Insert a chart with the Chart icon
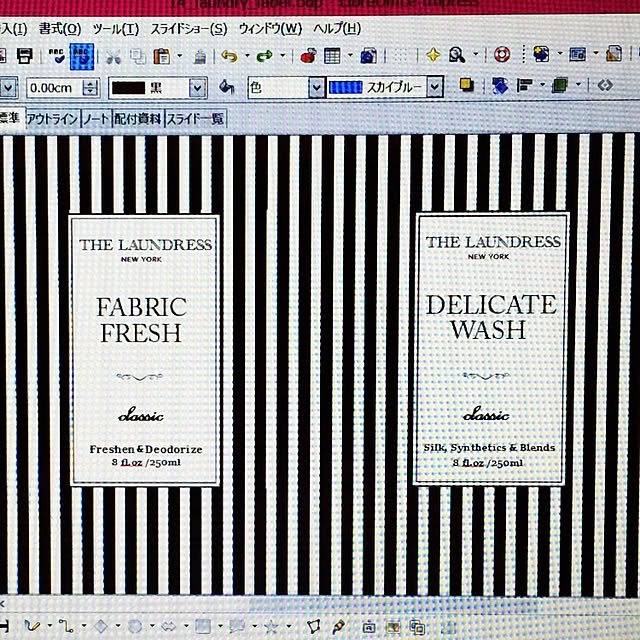 309,56
